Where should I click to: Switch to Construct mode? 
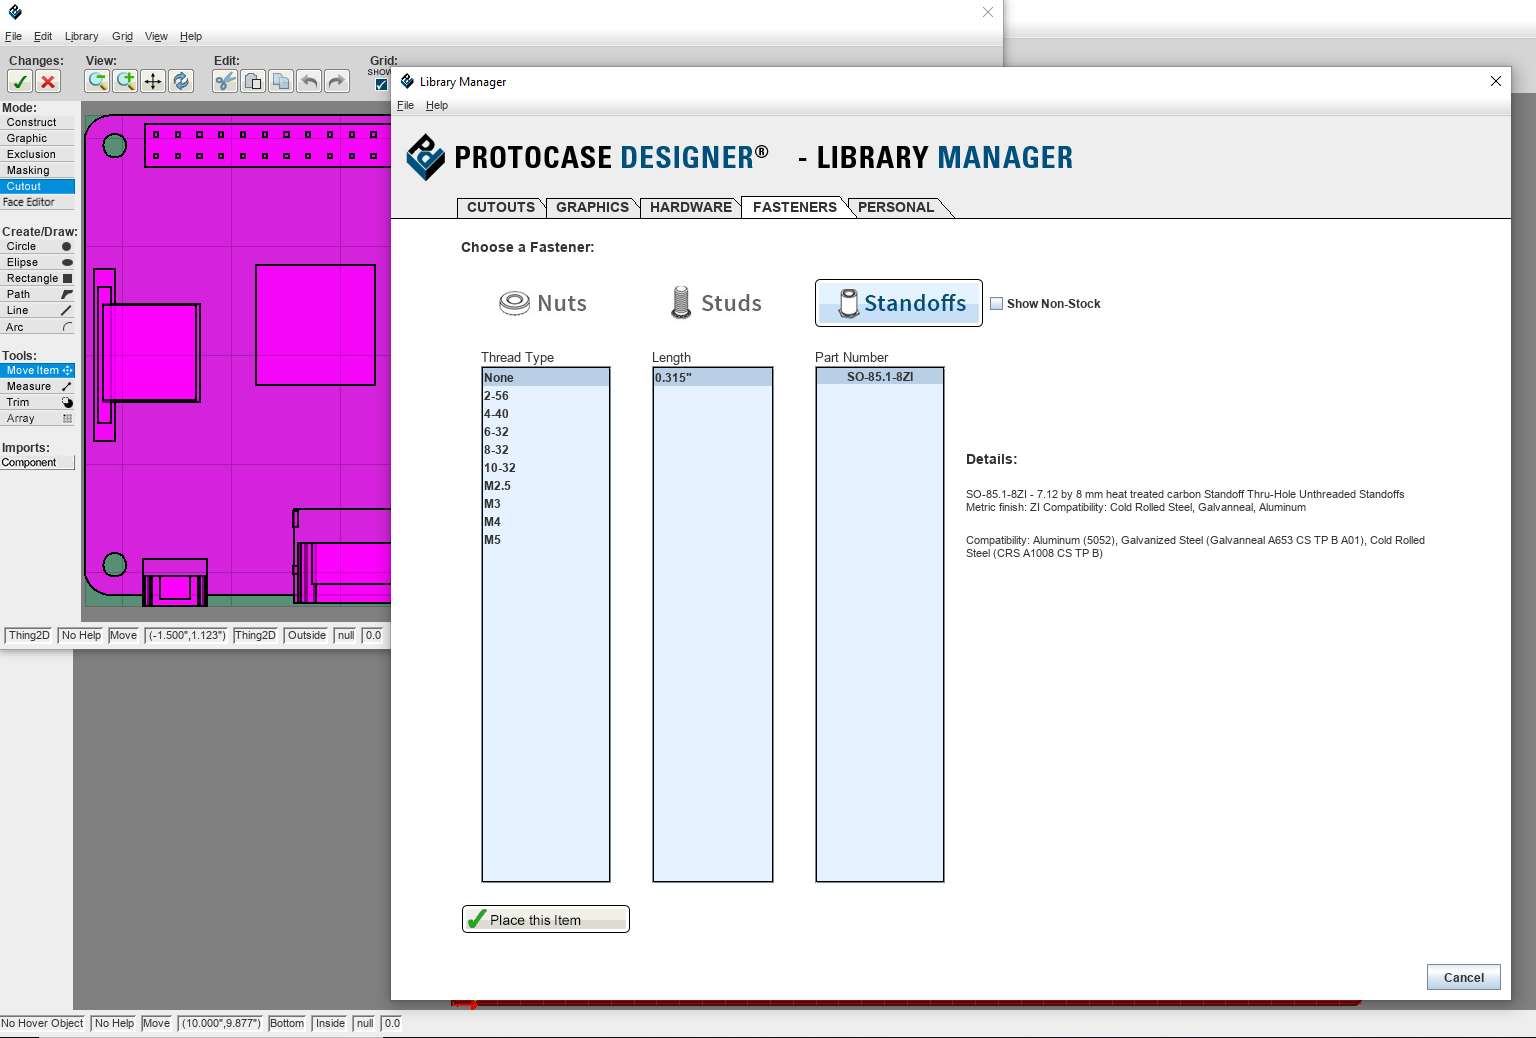pos(38,122)
